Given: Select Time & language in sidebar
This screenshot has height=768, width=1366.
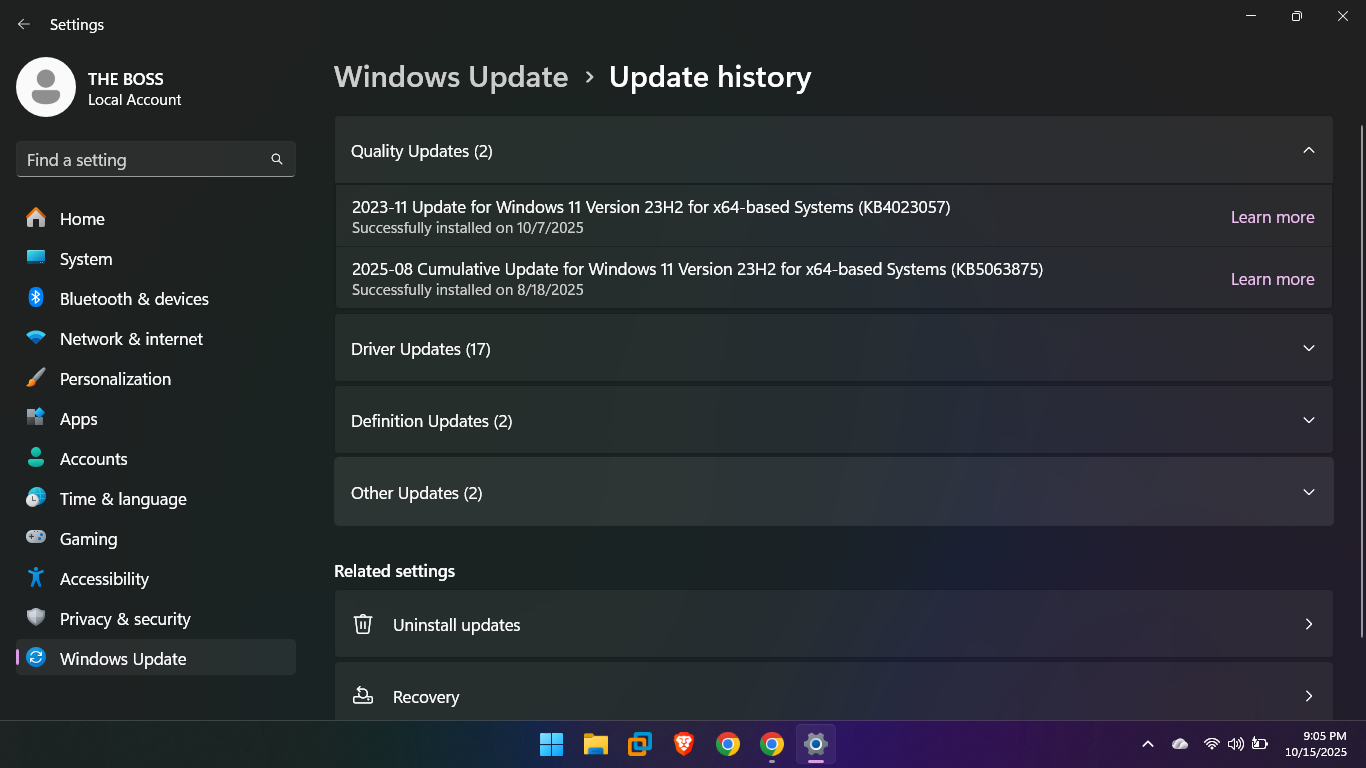Looking at the screenshot, I should 123,499.
